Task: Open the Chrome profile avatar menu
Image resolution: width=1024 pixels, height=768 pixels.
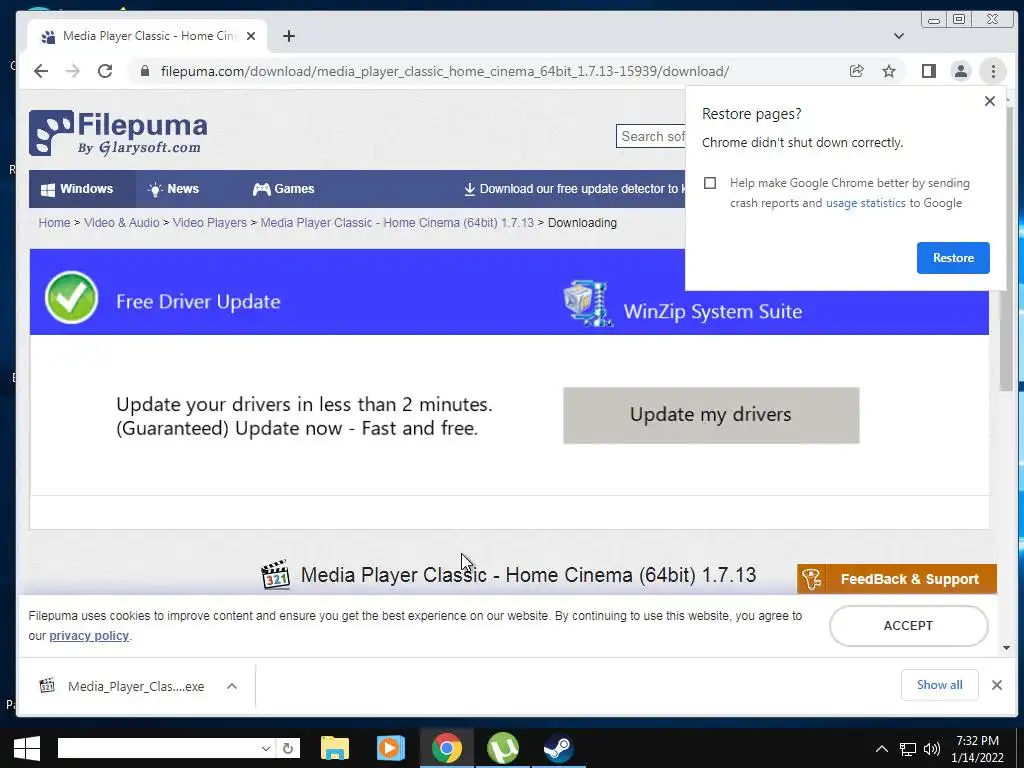Action: pos(961,71)
